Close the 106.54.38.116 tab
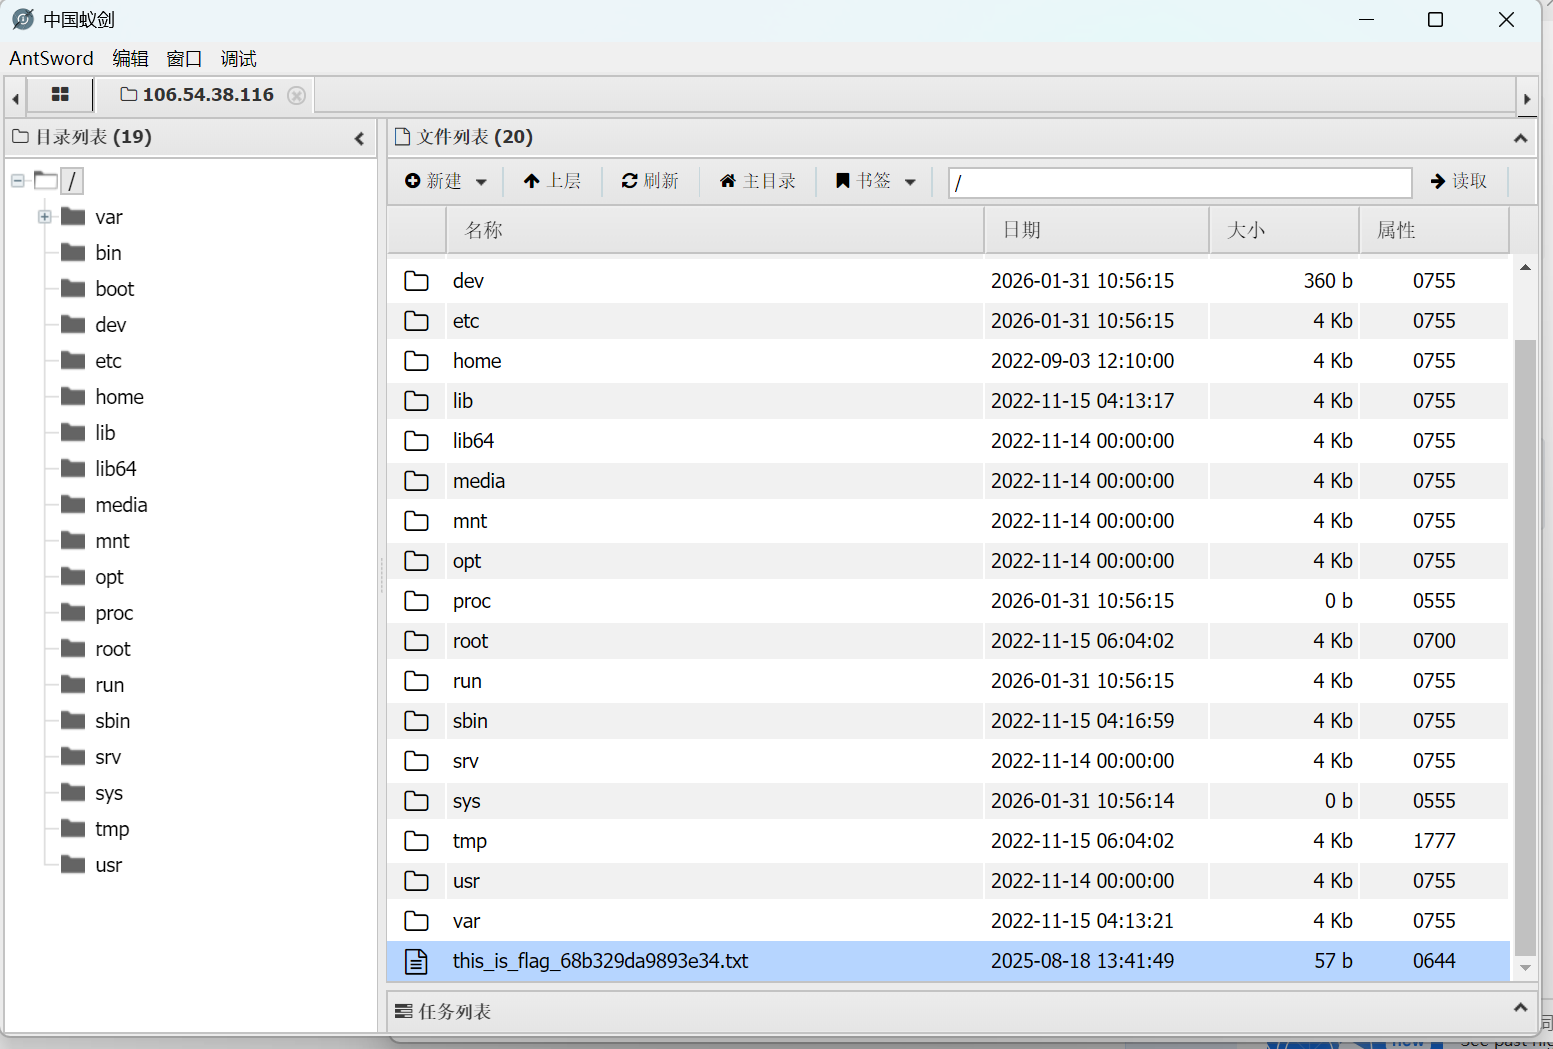Viewport: 1553px width, 1049px height. click(296, 95)
